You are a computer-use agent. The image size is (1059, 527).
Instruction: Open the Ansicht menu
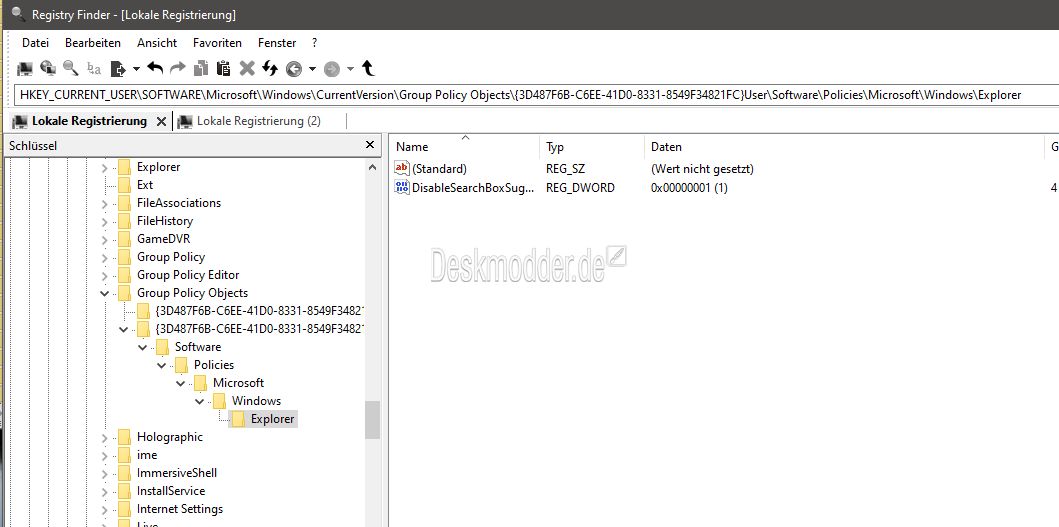pos(157,43)
